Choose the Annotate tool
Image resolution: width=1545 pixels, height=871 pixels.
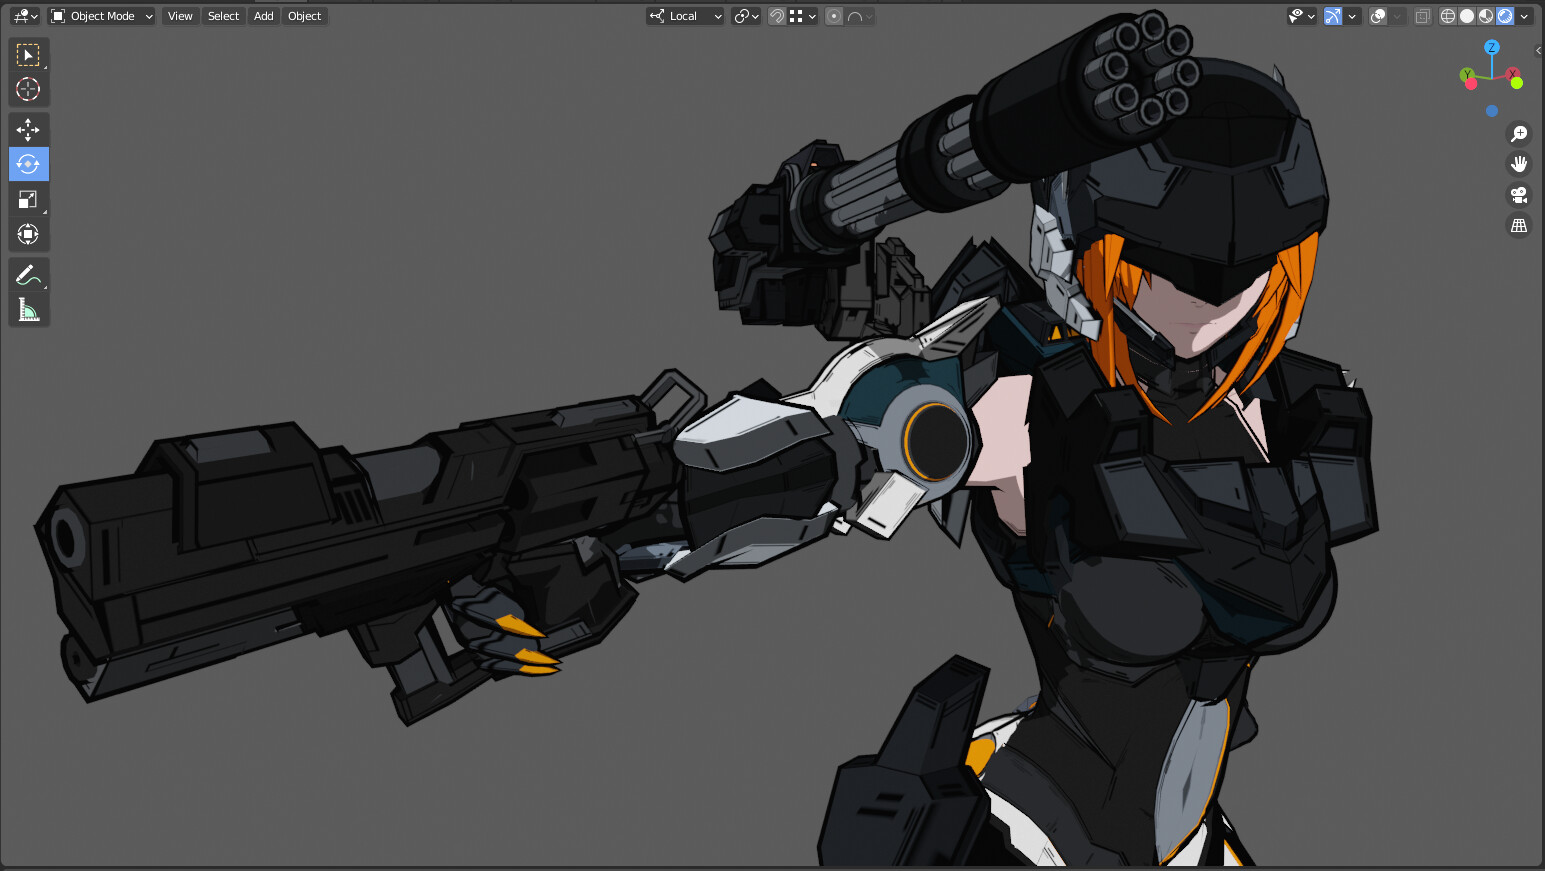pyautogui.click(x=28, y=274)
